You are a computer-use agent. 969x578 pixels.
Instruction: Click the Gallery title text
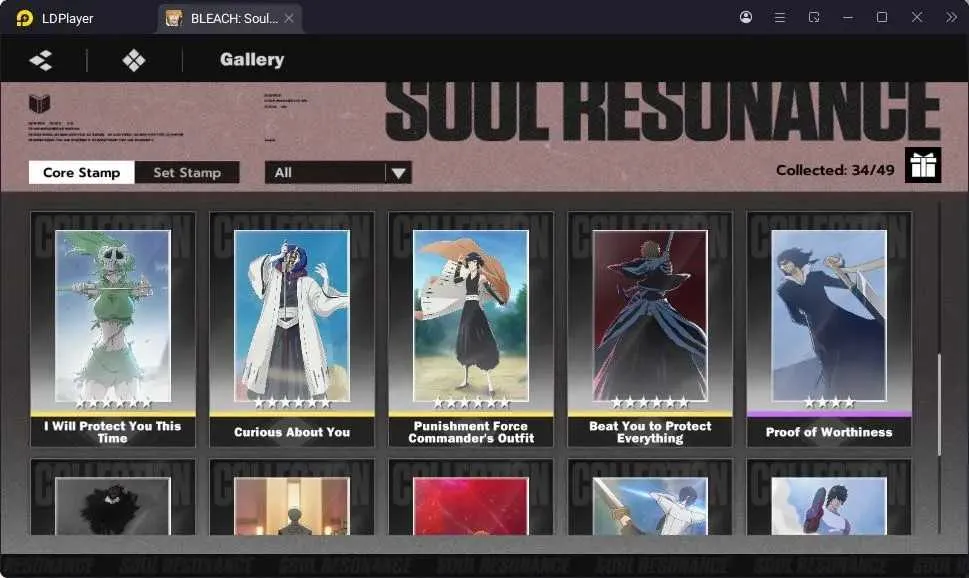tap(252, 59)
